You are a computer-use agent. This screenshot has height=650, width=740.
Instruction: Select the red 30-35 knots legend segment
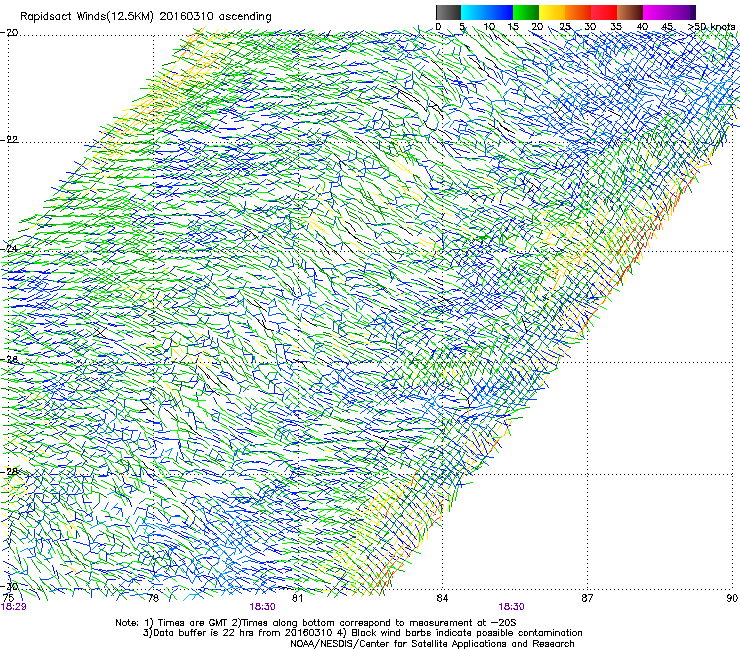click(604, 12)
